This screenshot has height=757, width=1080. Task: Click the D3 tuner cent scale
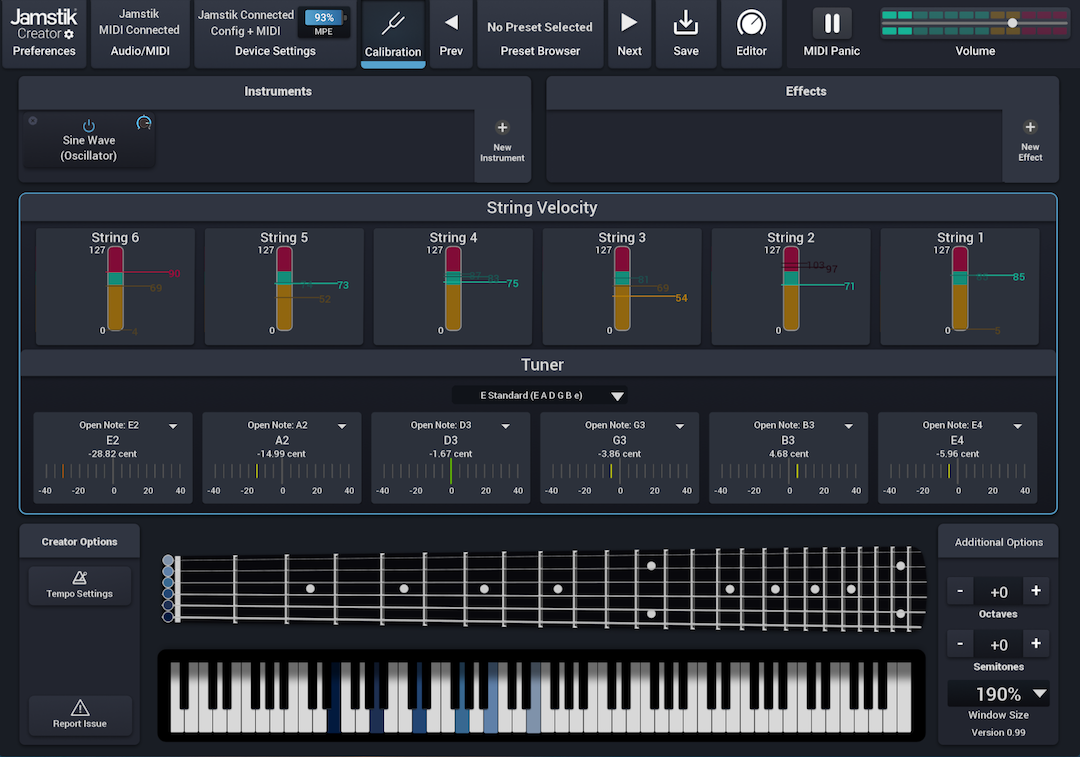451,471
